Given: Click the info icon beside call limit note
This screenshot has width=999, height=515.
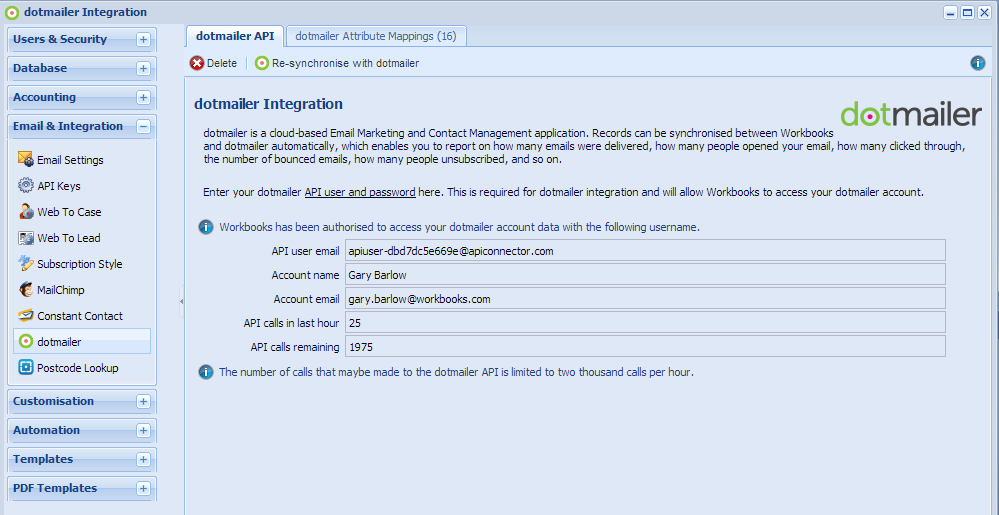Looking at the screenshot, I should [206, 372].
